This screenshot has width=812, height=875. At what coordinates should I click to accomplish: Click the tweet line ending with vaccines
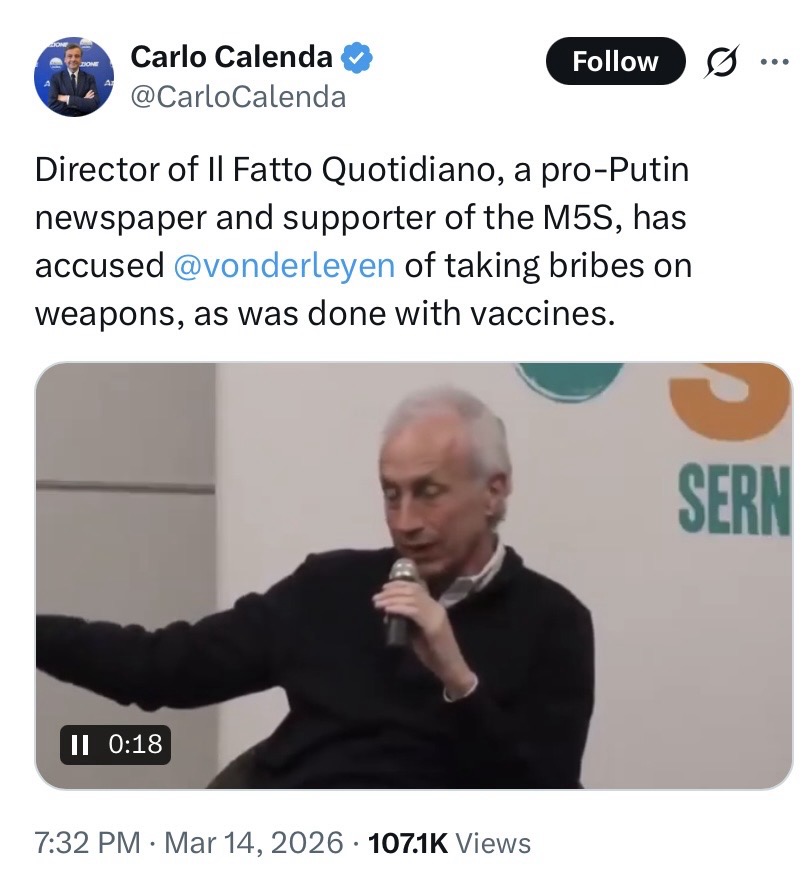[325, 314]
